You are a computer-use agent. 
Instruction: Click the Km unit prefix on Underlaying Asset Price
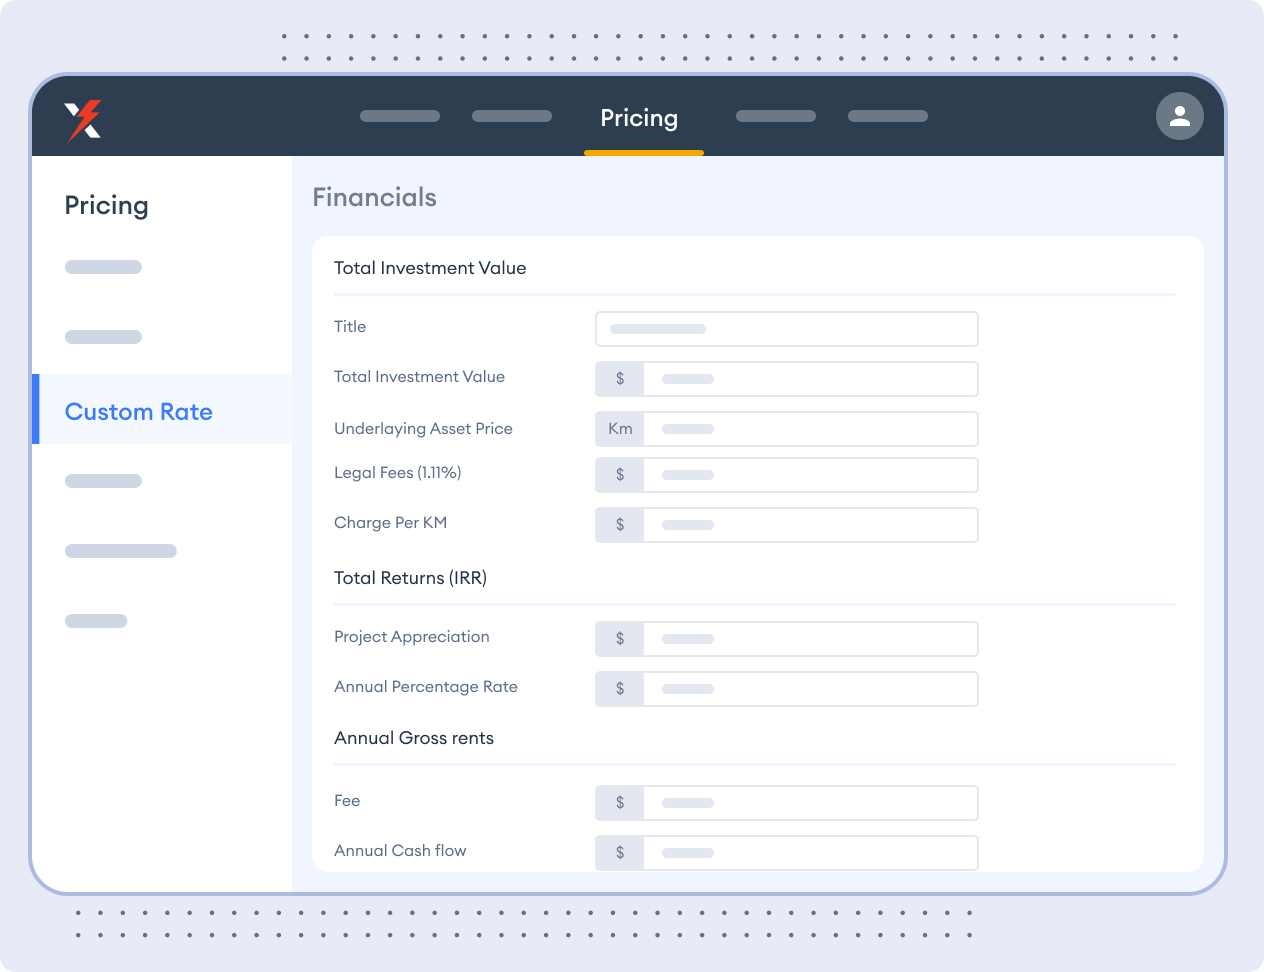coord(619,428)
